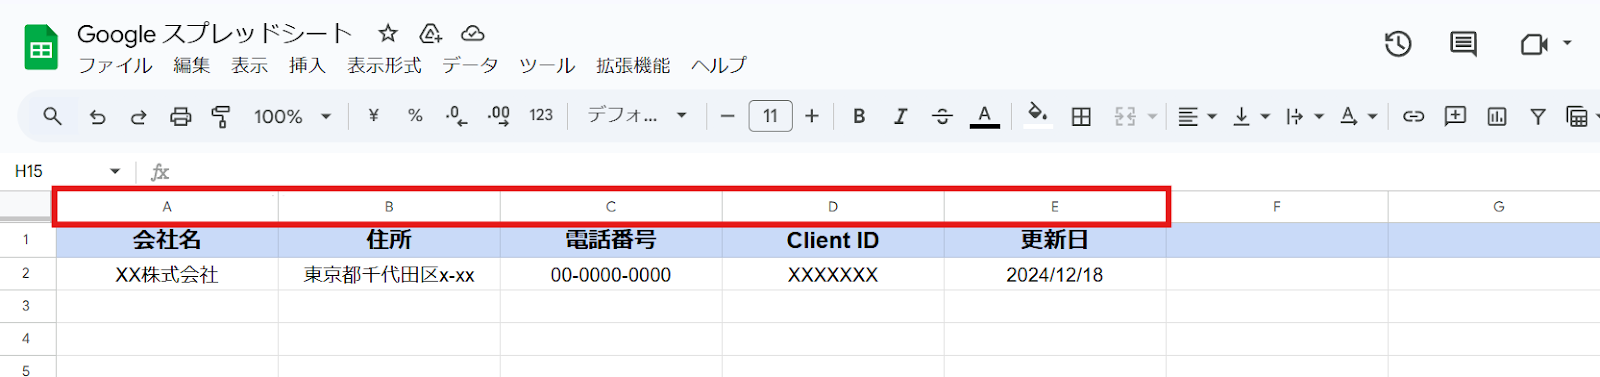Open the Google Sheets home icon
1600x377 pixels.
click(x=41, y=47)
